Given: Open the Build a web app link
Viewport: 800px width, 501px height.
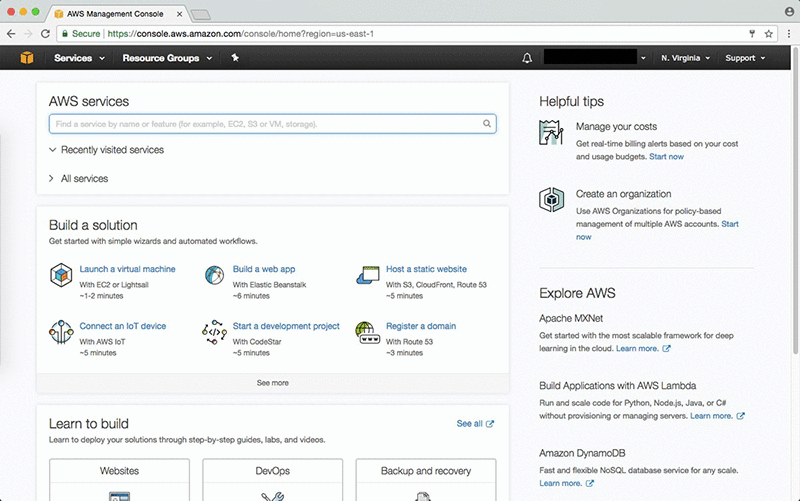Looking at the screenshot, I should click(264, 269).
